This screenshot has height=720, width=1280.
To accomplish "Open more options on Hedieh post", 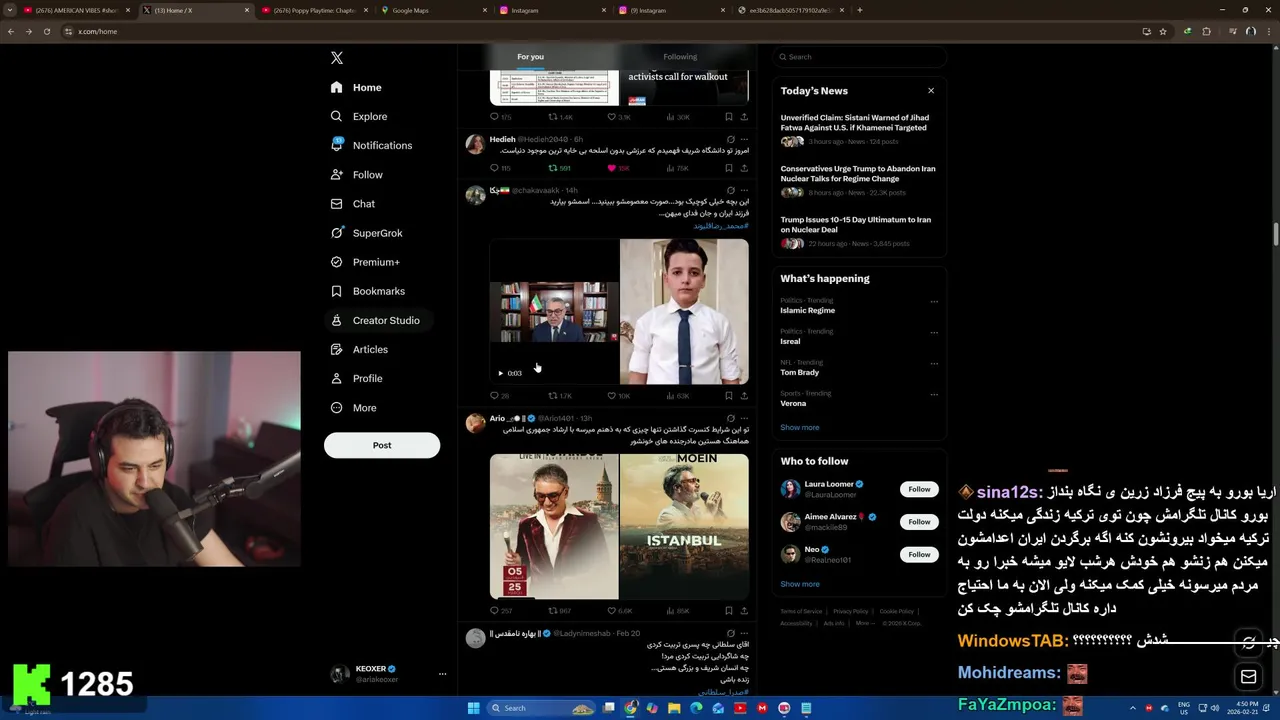I will point(744,139).
